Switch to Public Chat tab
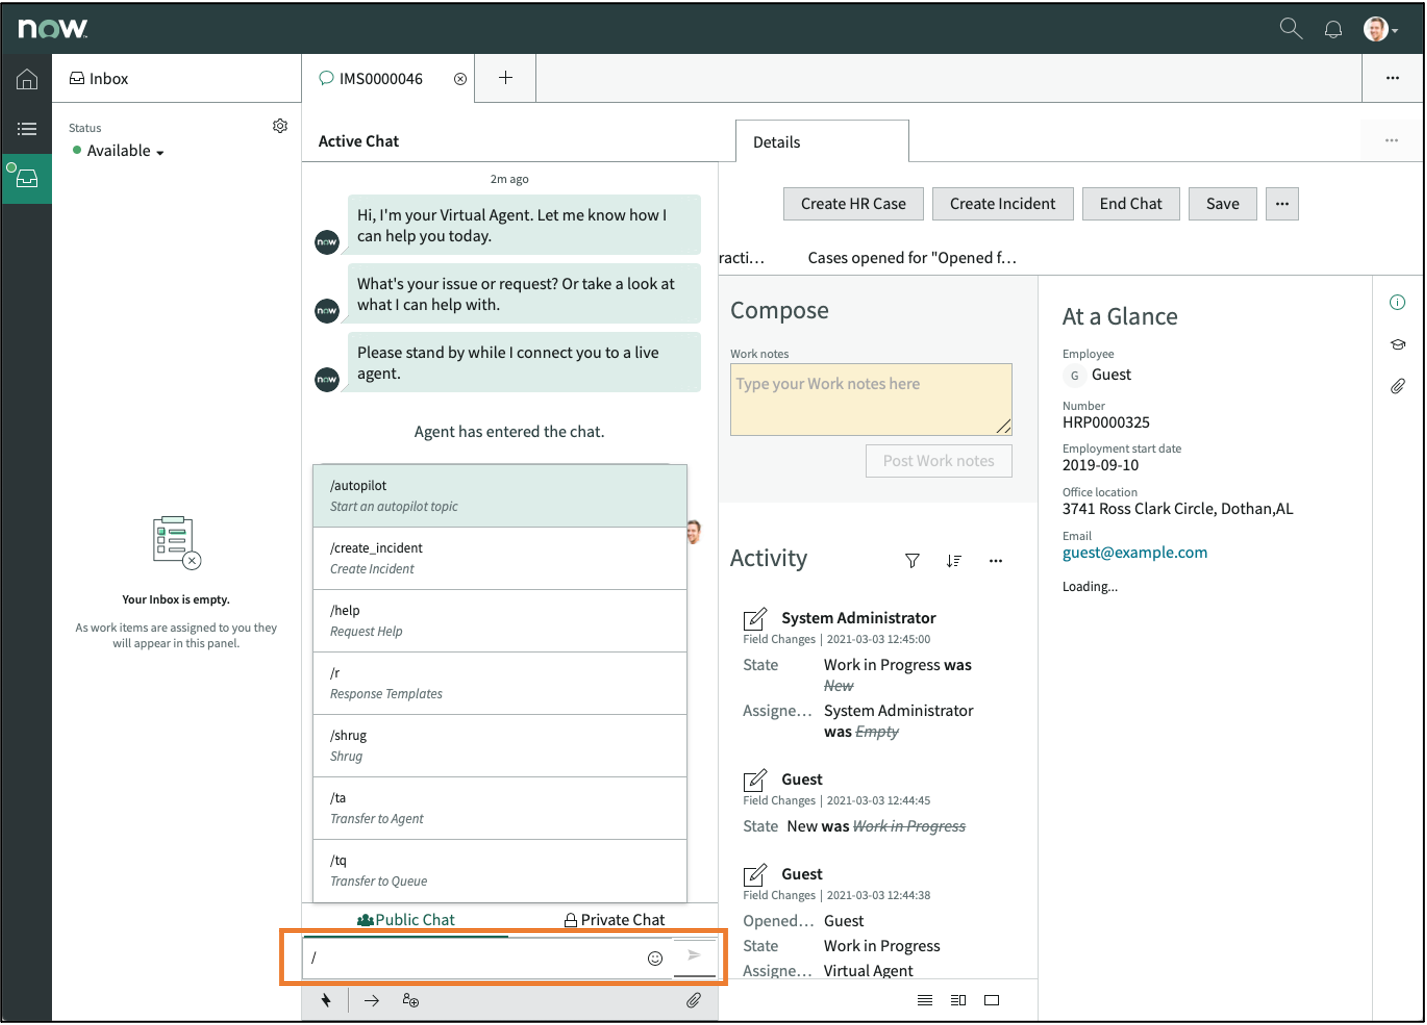 pyautogui.click(x=406, y=920)
